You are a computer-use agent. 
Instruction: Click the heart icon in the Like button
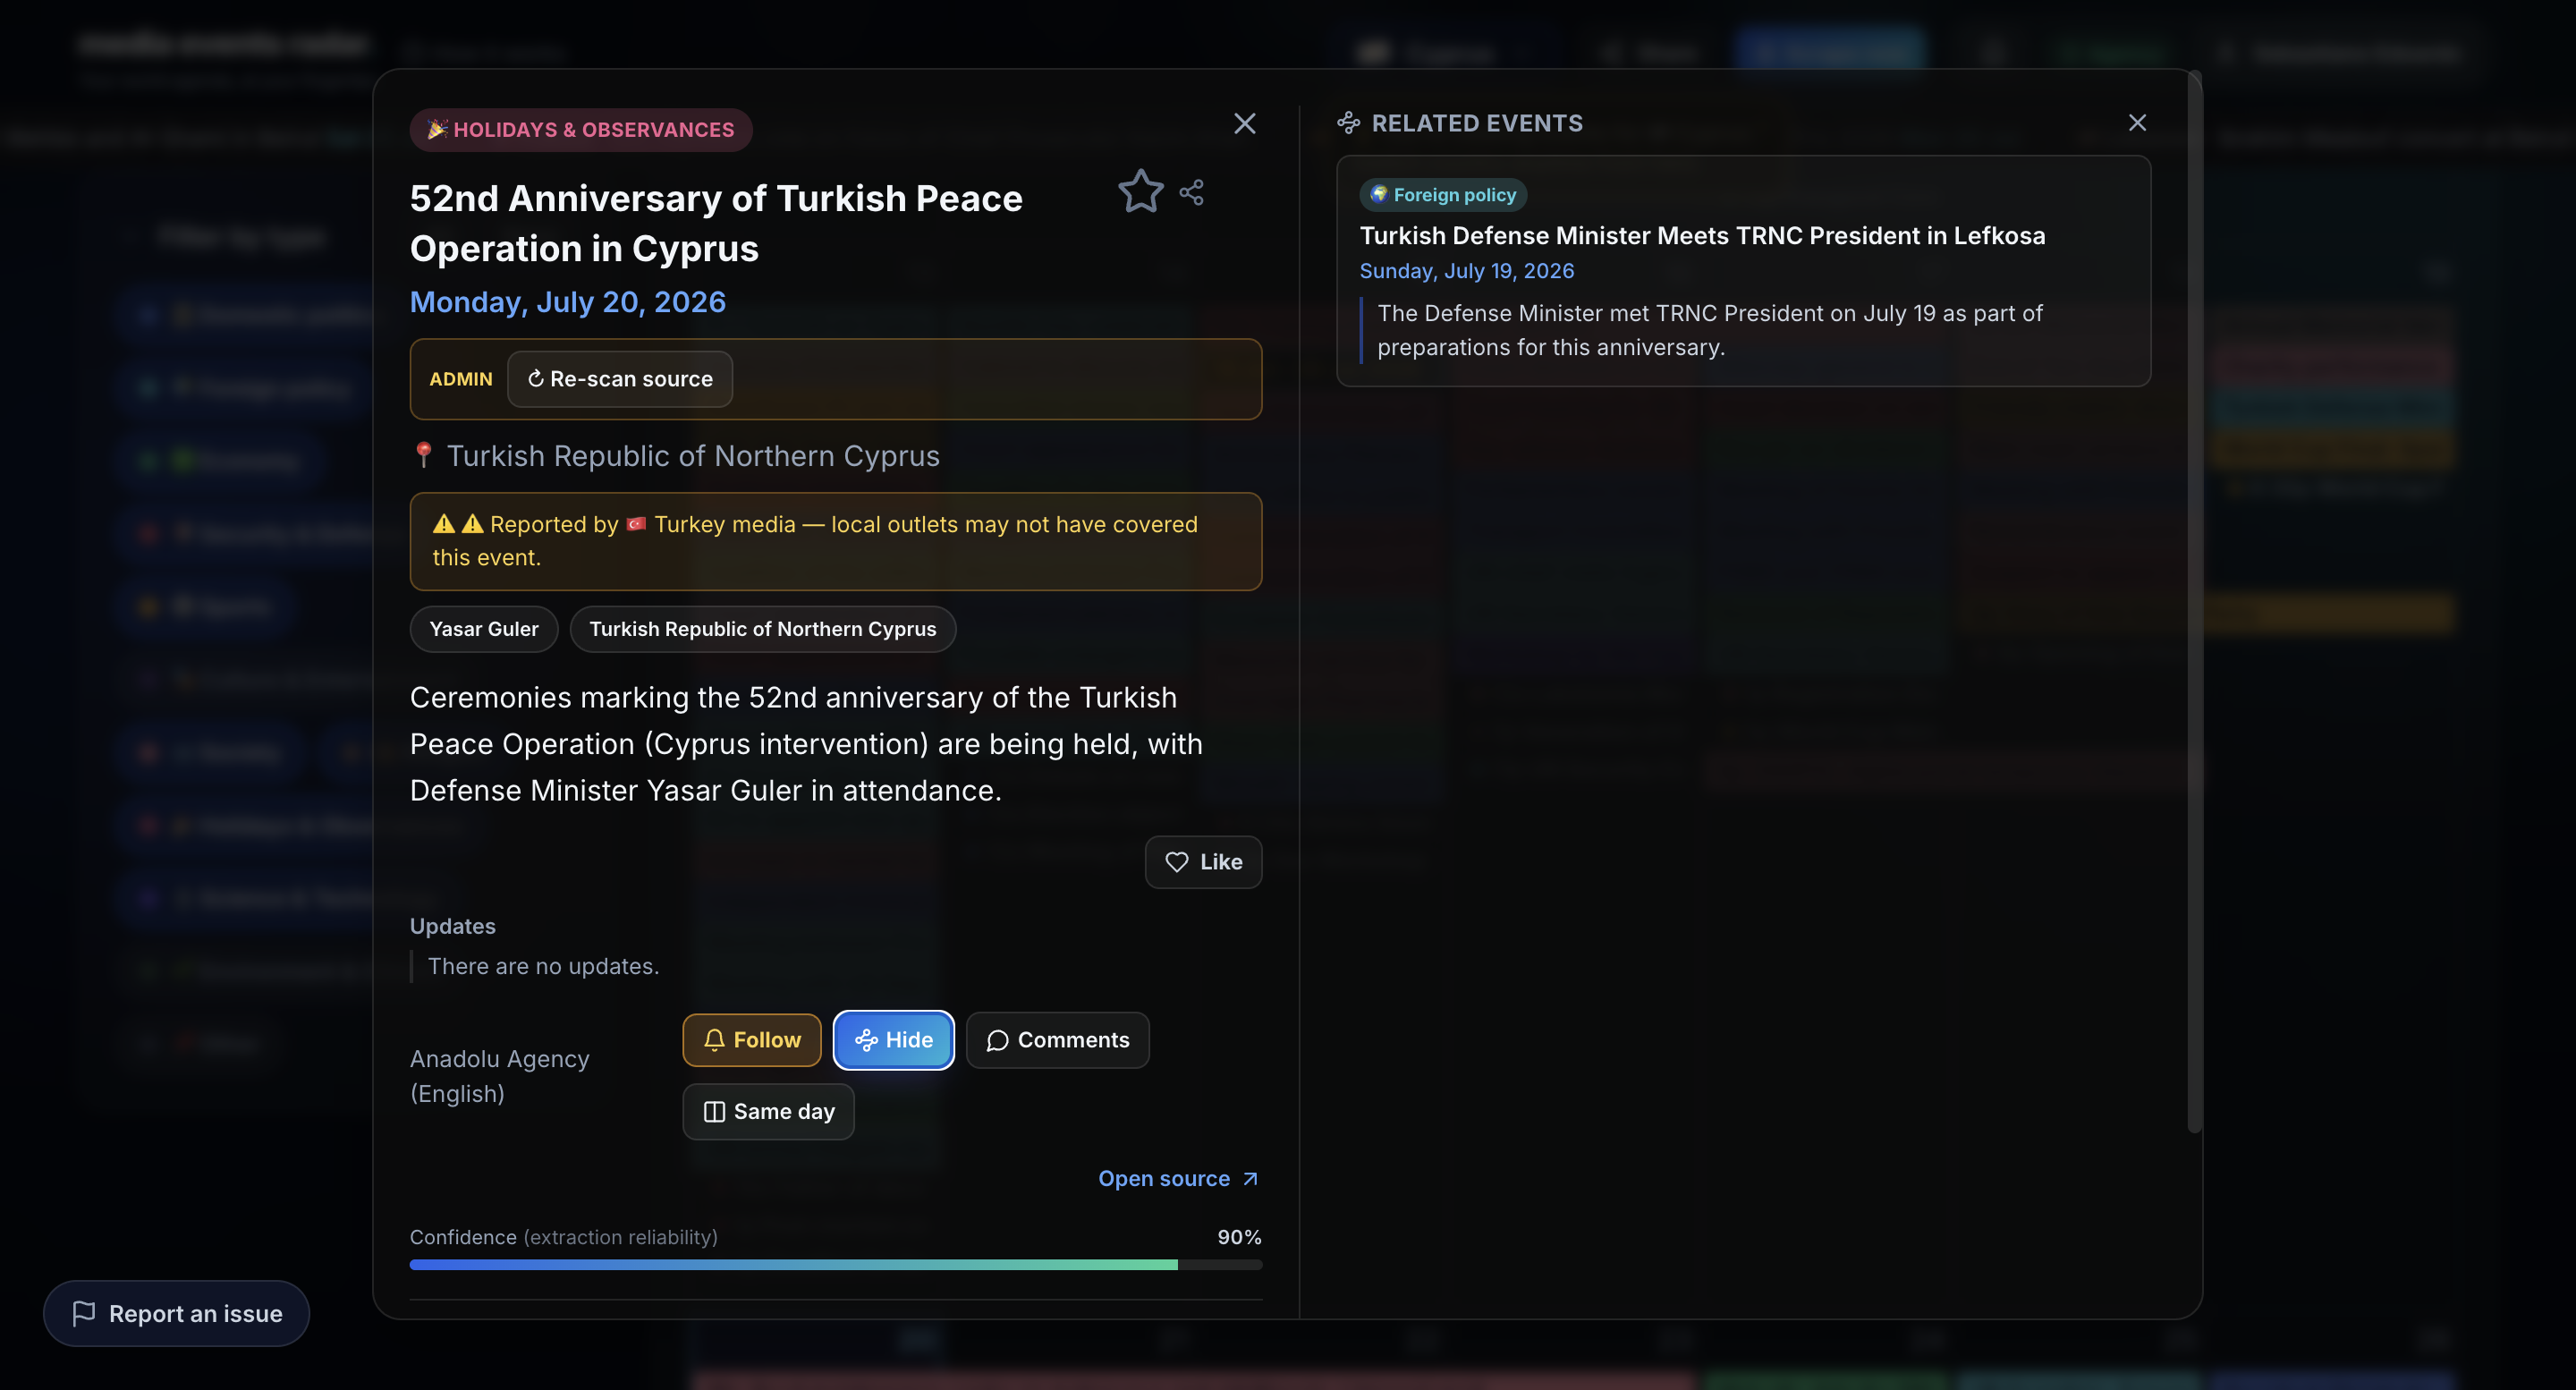1177,862
